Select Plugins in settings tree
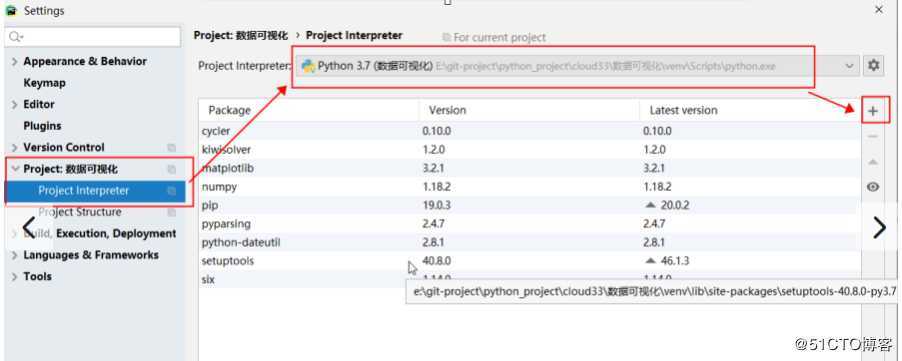This screenshot has height=361, width=902. point(42,126)
